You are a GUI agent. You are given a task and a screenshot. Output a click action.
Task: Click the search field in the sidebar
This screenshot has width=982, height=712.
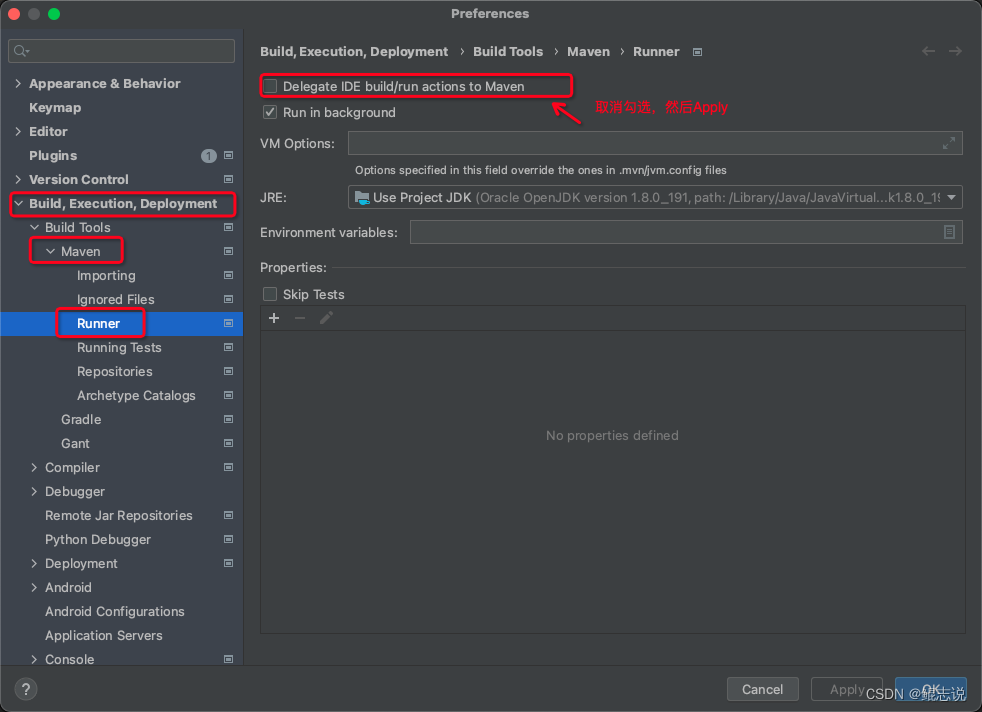(x=120, y=49)
